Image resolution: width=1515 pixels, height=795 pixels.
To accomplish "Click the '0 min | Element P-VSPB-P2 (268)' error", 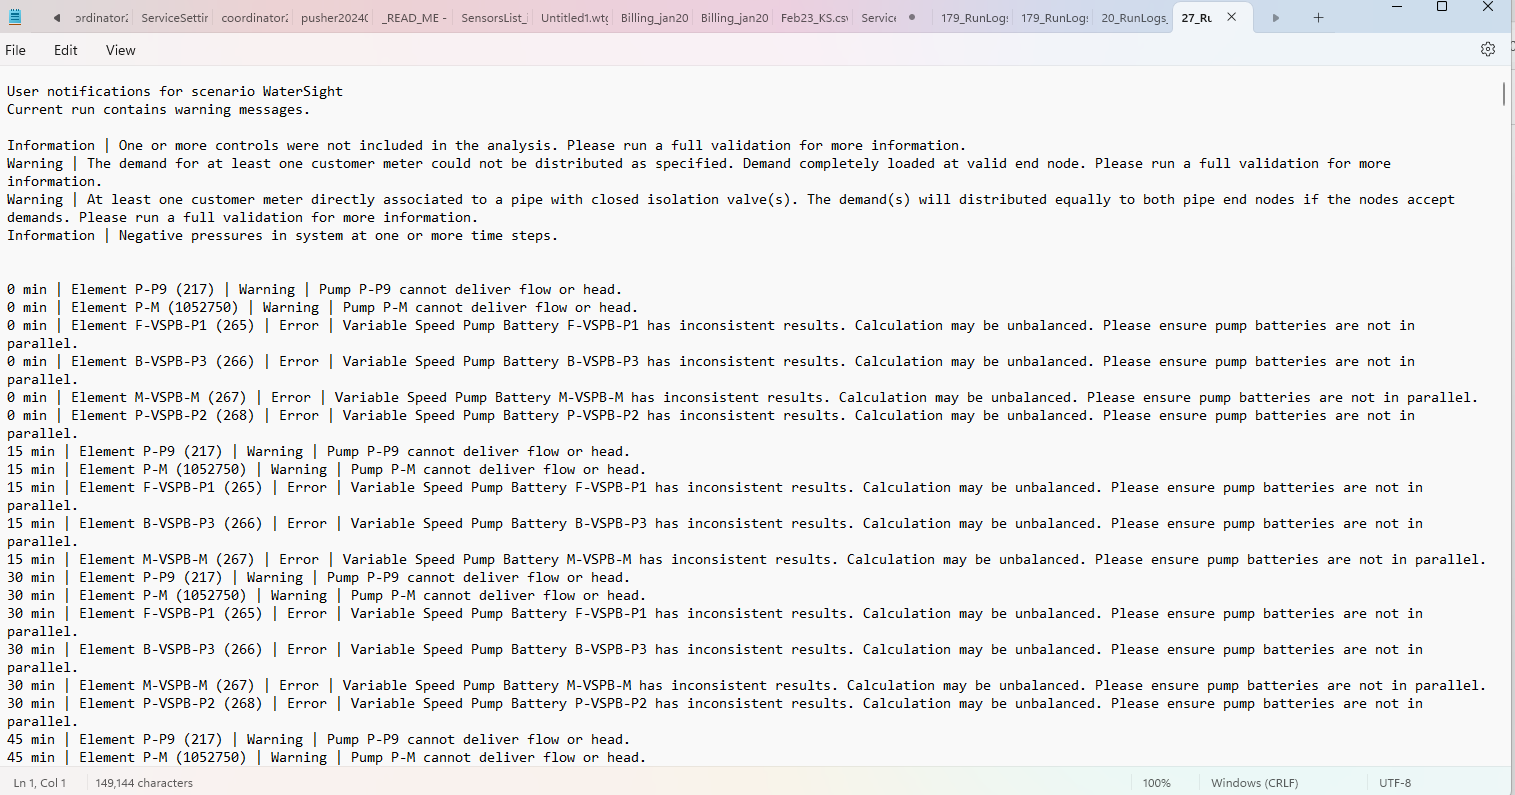I will [711, 424].
